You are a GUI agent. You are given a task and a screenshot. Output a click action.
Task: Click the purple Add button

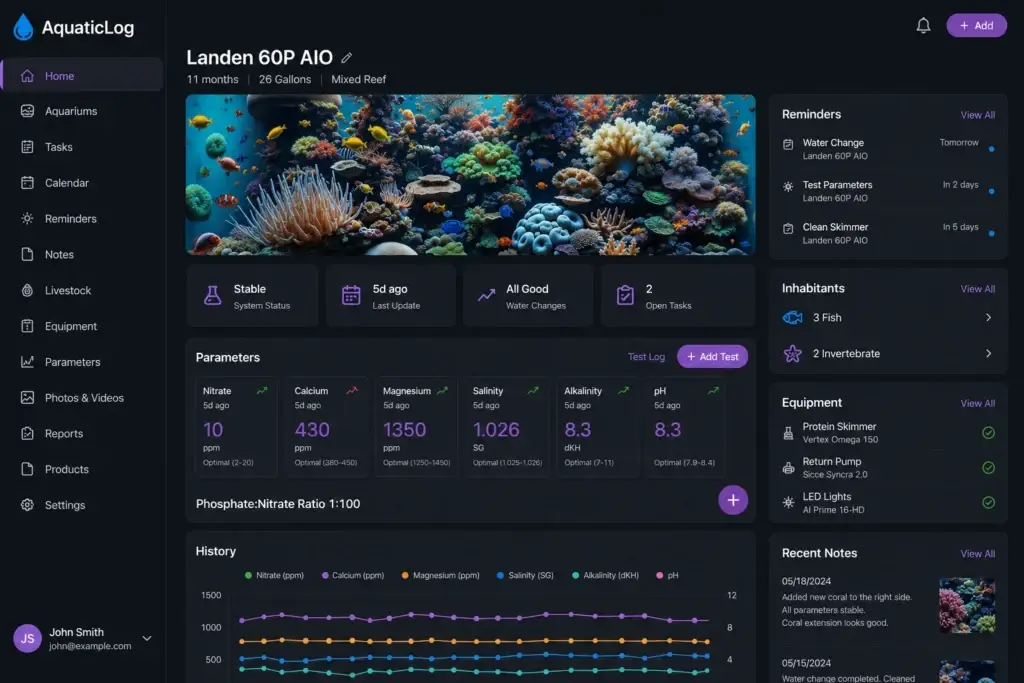(x=976, y=25)
